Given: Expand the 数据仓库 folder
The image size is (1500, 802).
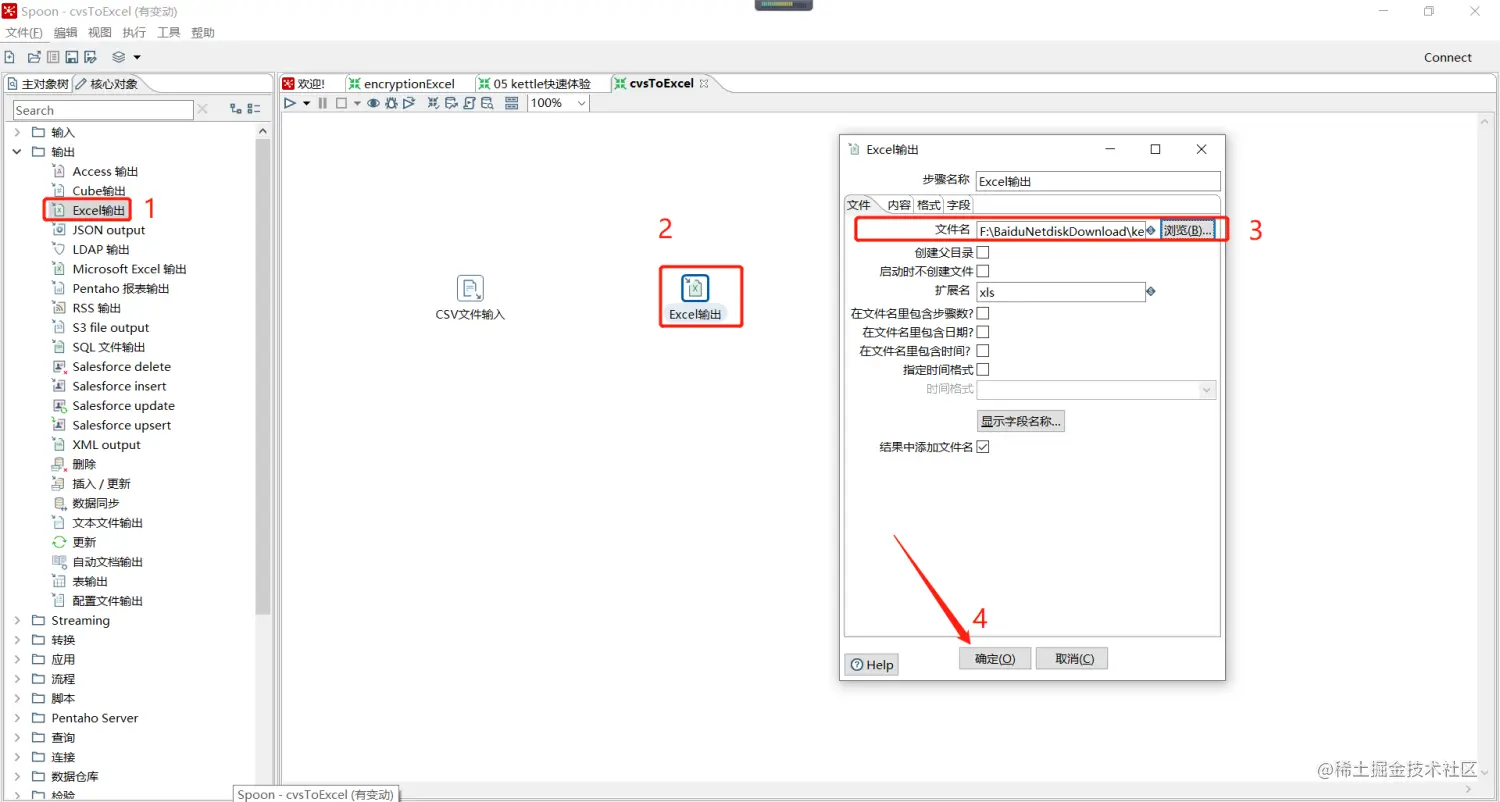Looking at the screenshot, I should pos(17,777).
